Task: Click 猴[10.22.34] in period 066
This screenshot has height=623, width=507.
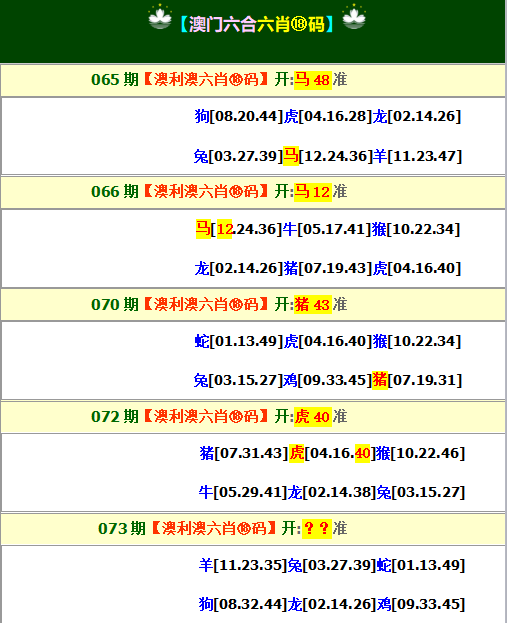Action: (x=416, y=229)
